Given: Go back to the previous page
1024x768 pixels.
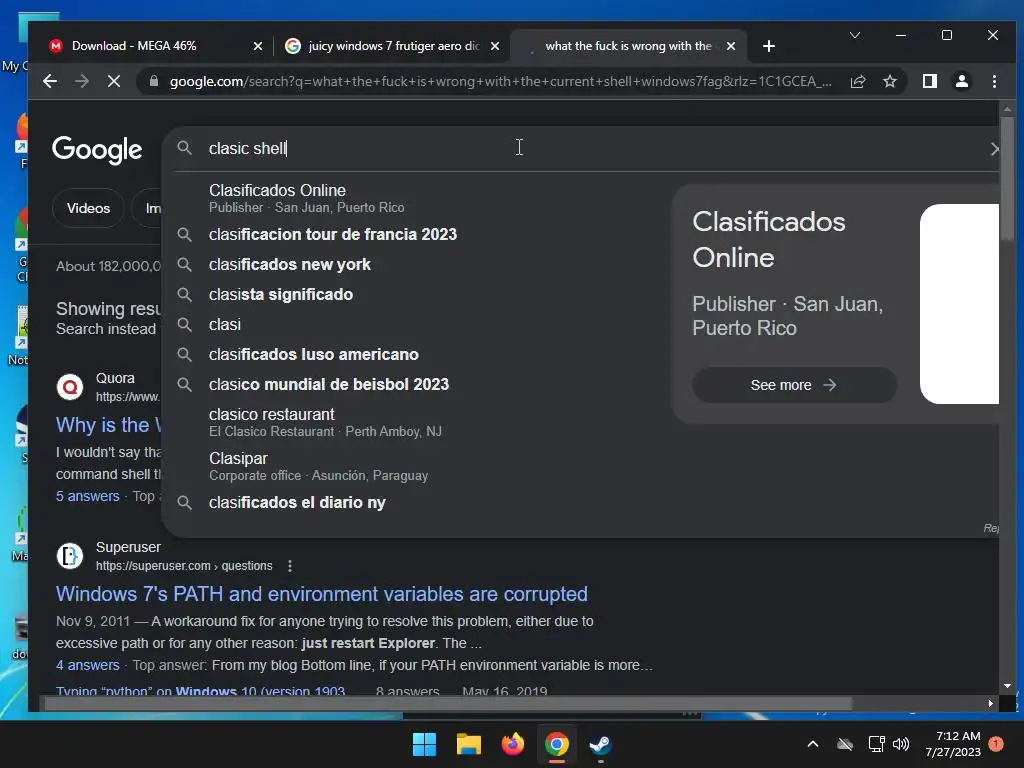Looking at the screenshot, I should tap(50, 81).
